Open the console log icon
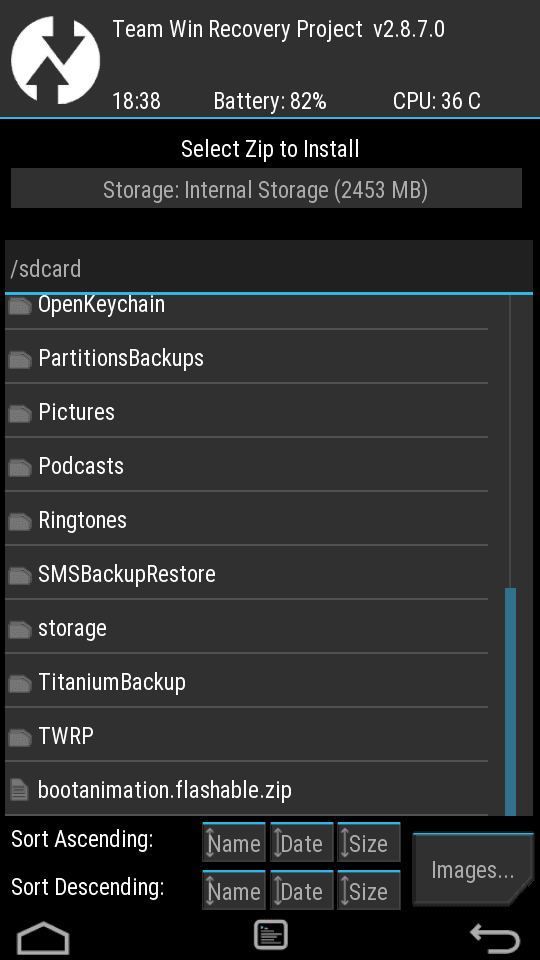The width and height of the screenshot is (540, 960). [271, 935]
